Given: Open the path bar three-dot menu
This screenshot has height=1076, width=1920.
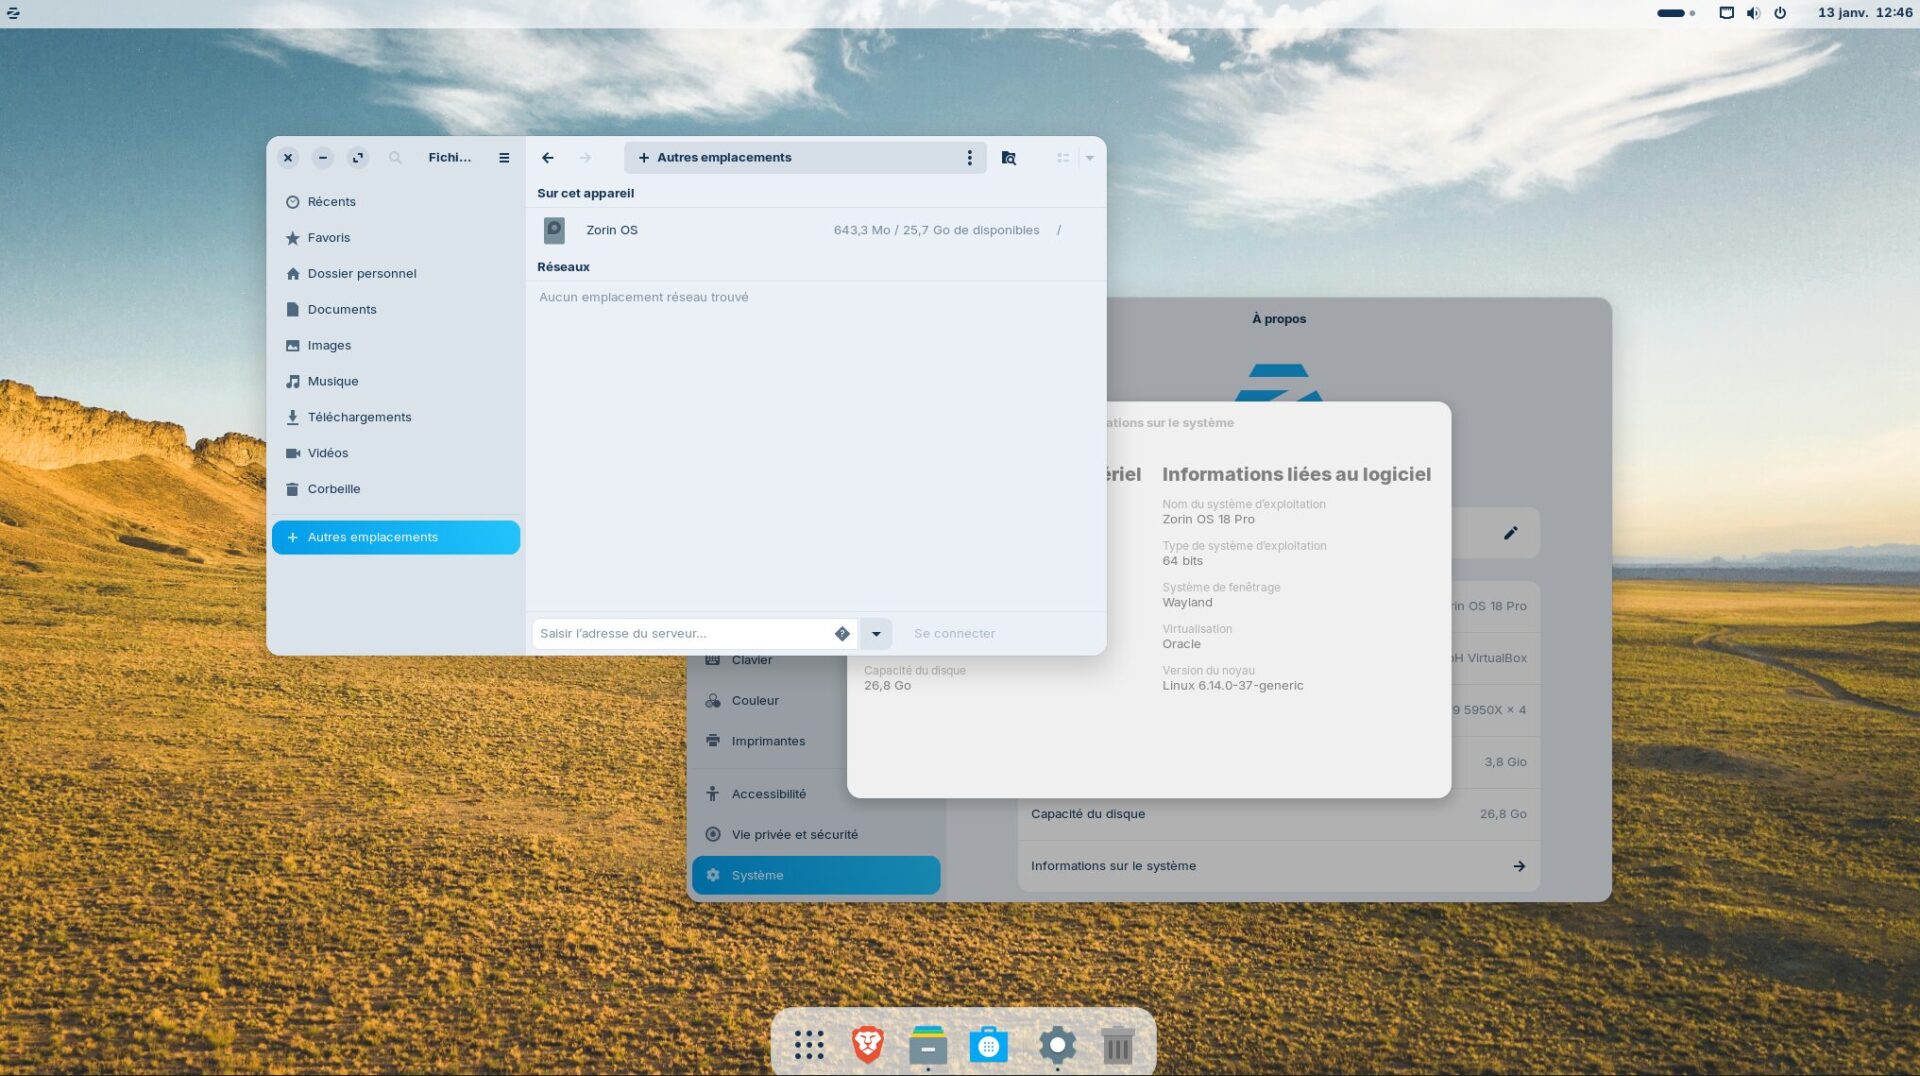Looking at the screenshot, I should [969, 158].
